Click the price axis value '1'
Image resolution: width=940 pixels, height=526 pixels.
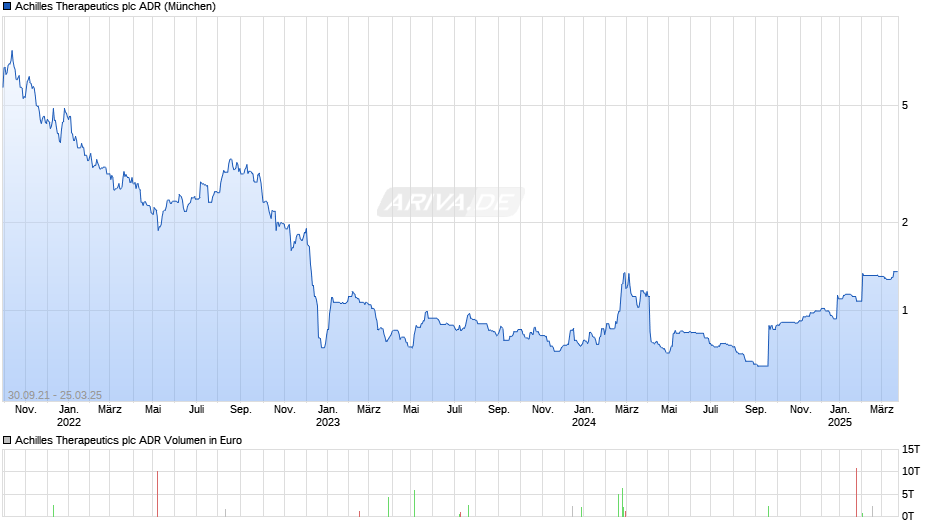point(905,311)
